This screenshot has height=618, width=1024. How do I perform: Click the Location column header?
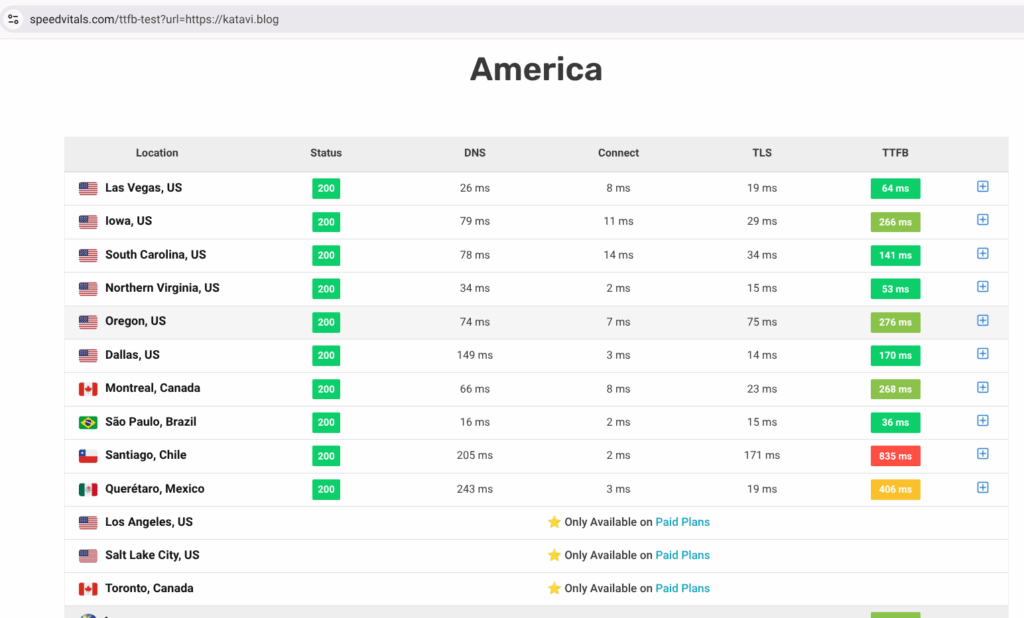(157, 153)
